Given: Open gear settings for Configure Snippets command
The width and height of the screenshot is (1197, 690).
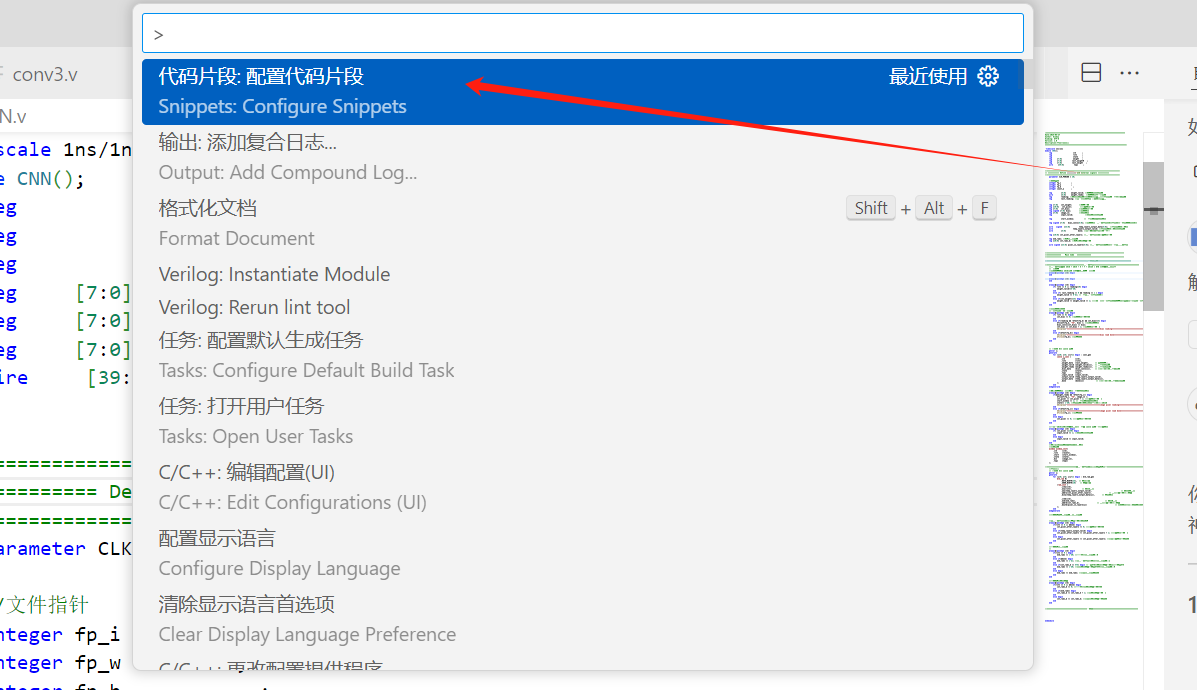Looking at the screenshot, I should (988, 76).
